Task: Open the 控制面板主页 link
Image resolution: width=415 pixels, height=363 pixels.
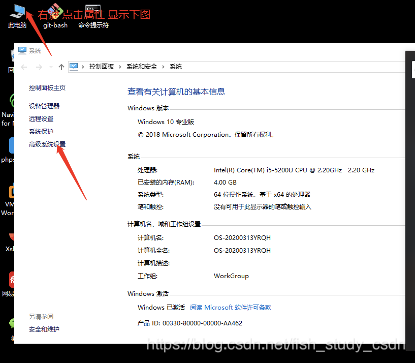Action: (x=47, y=88)
